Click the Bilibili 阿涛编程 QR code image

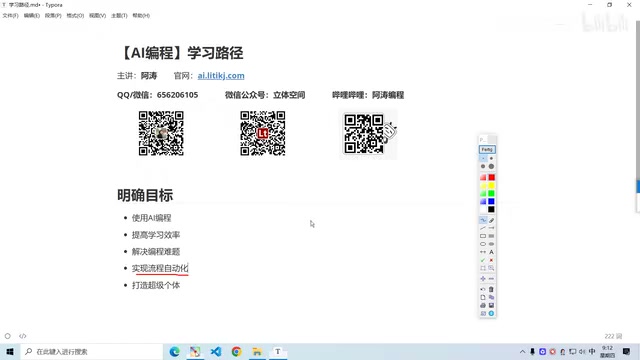[x=368, y=134]
